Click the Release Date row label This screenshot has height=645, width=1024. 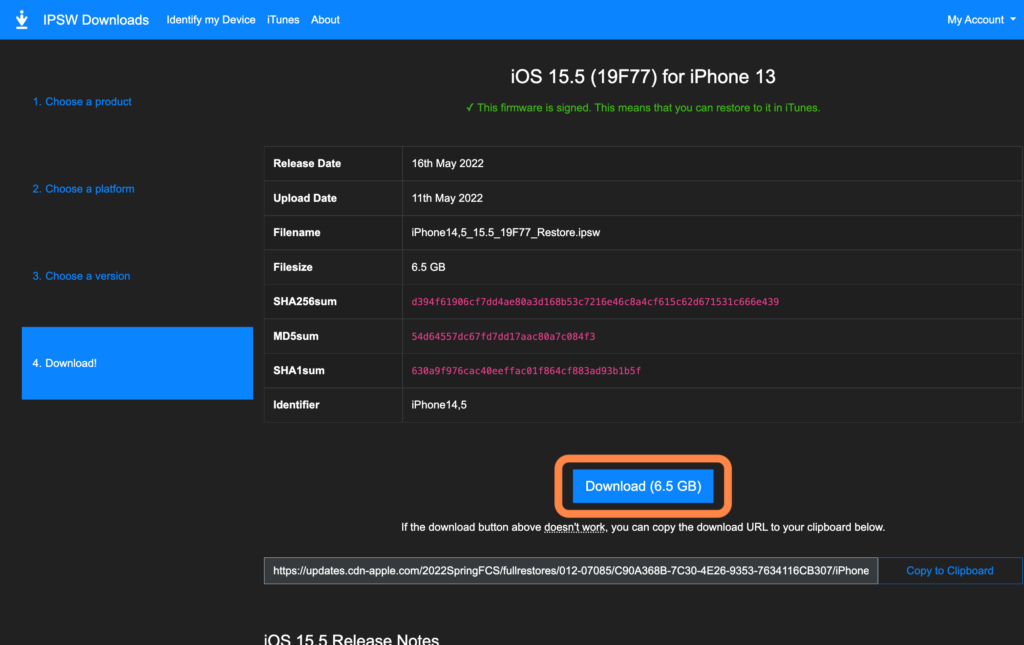tap(307, 163)
